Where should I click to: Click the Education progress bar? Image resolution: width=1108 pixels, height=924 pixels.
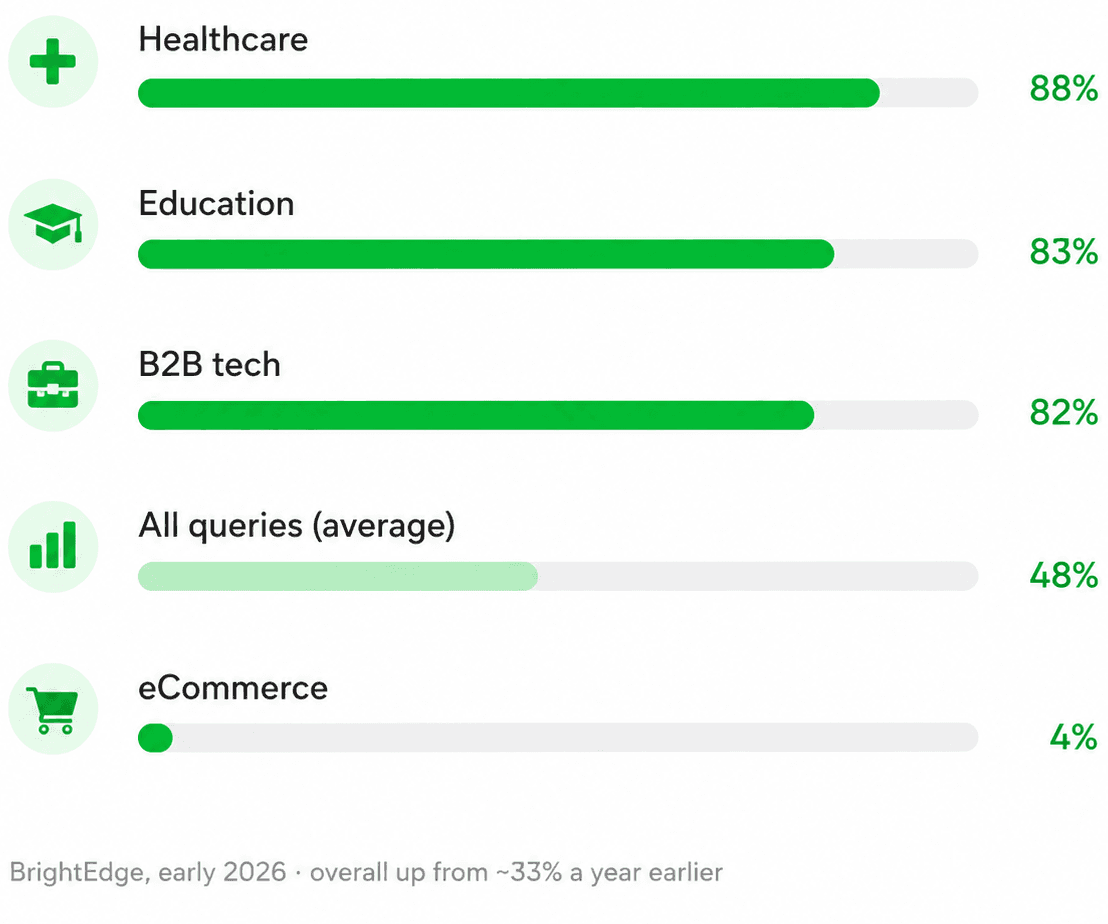click(x=558, y=254)
